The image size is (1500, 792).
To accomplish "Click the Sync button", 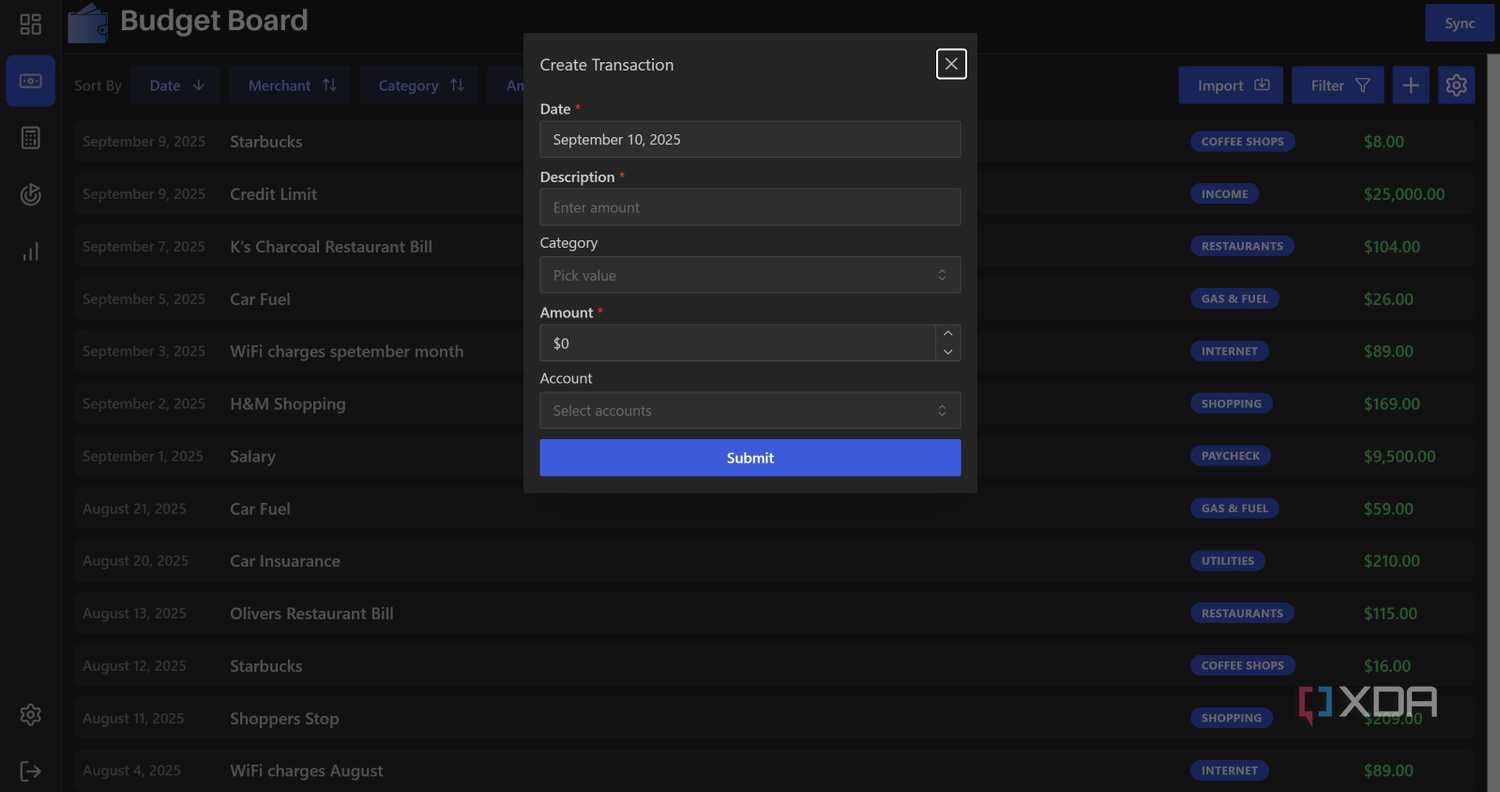I will click(x=1459, y=23).
